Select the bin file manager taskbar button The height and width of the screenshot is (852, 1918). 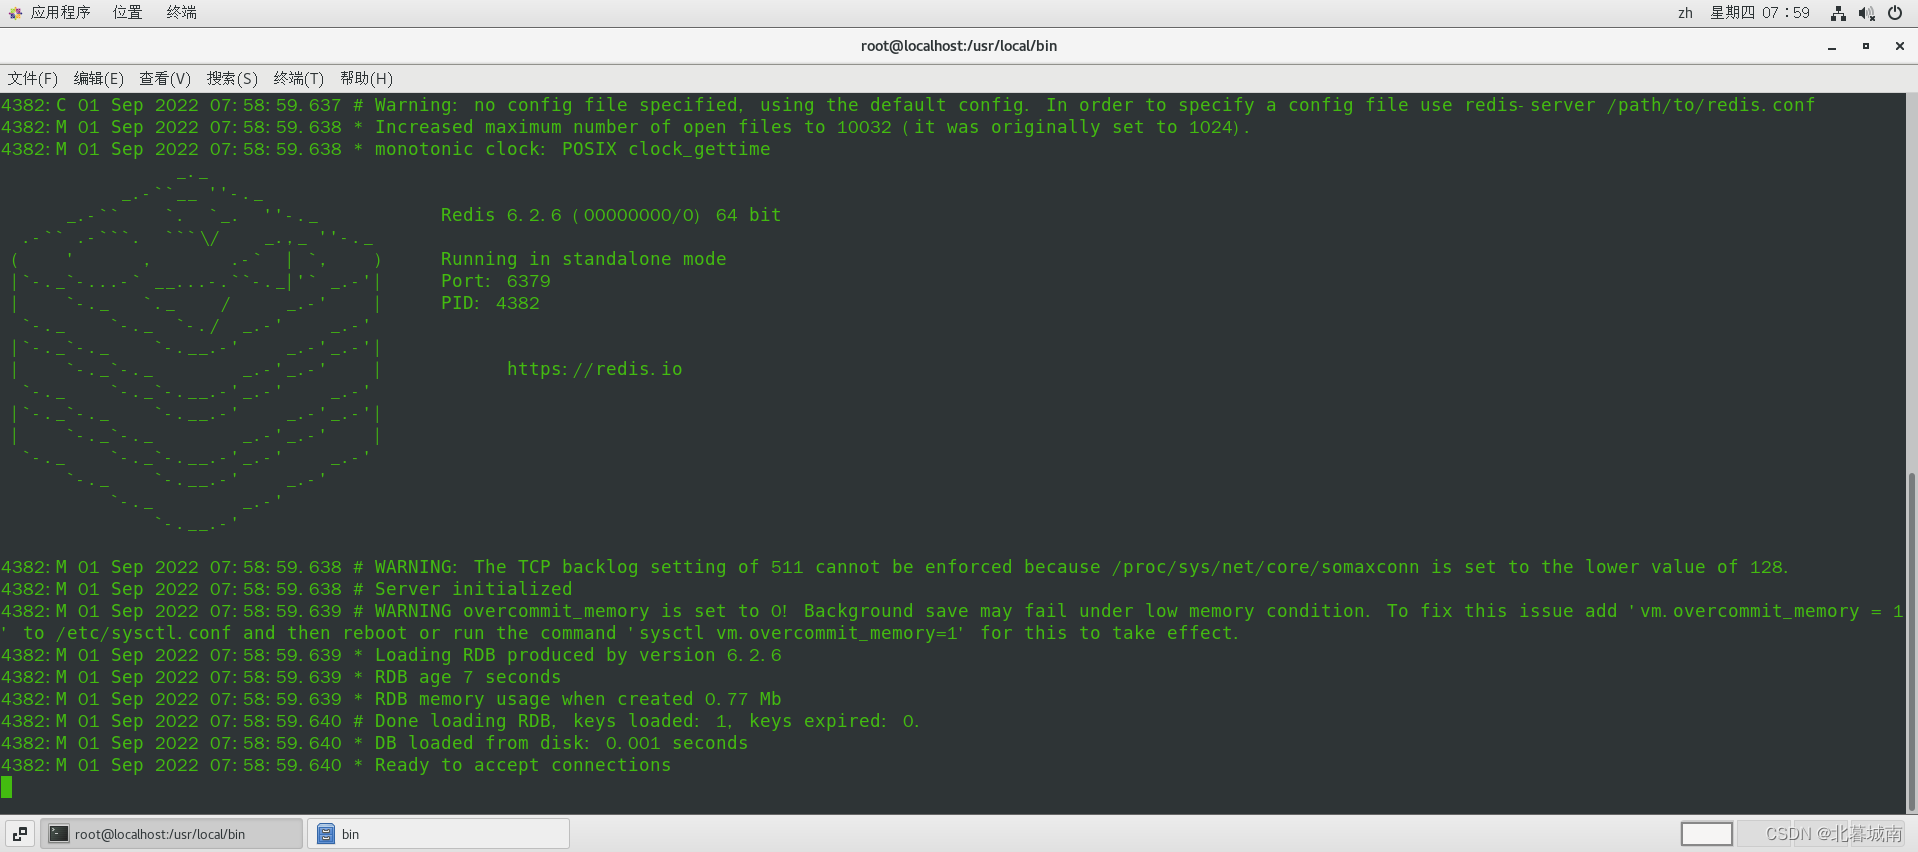pyautogui.click(x=438, y=834)
